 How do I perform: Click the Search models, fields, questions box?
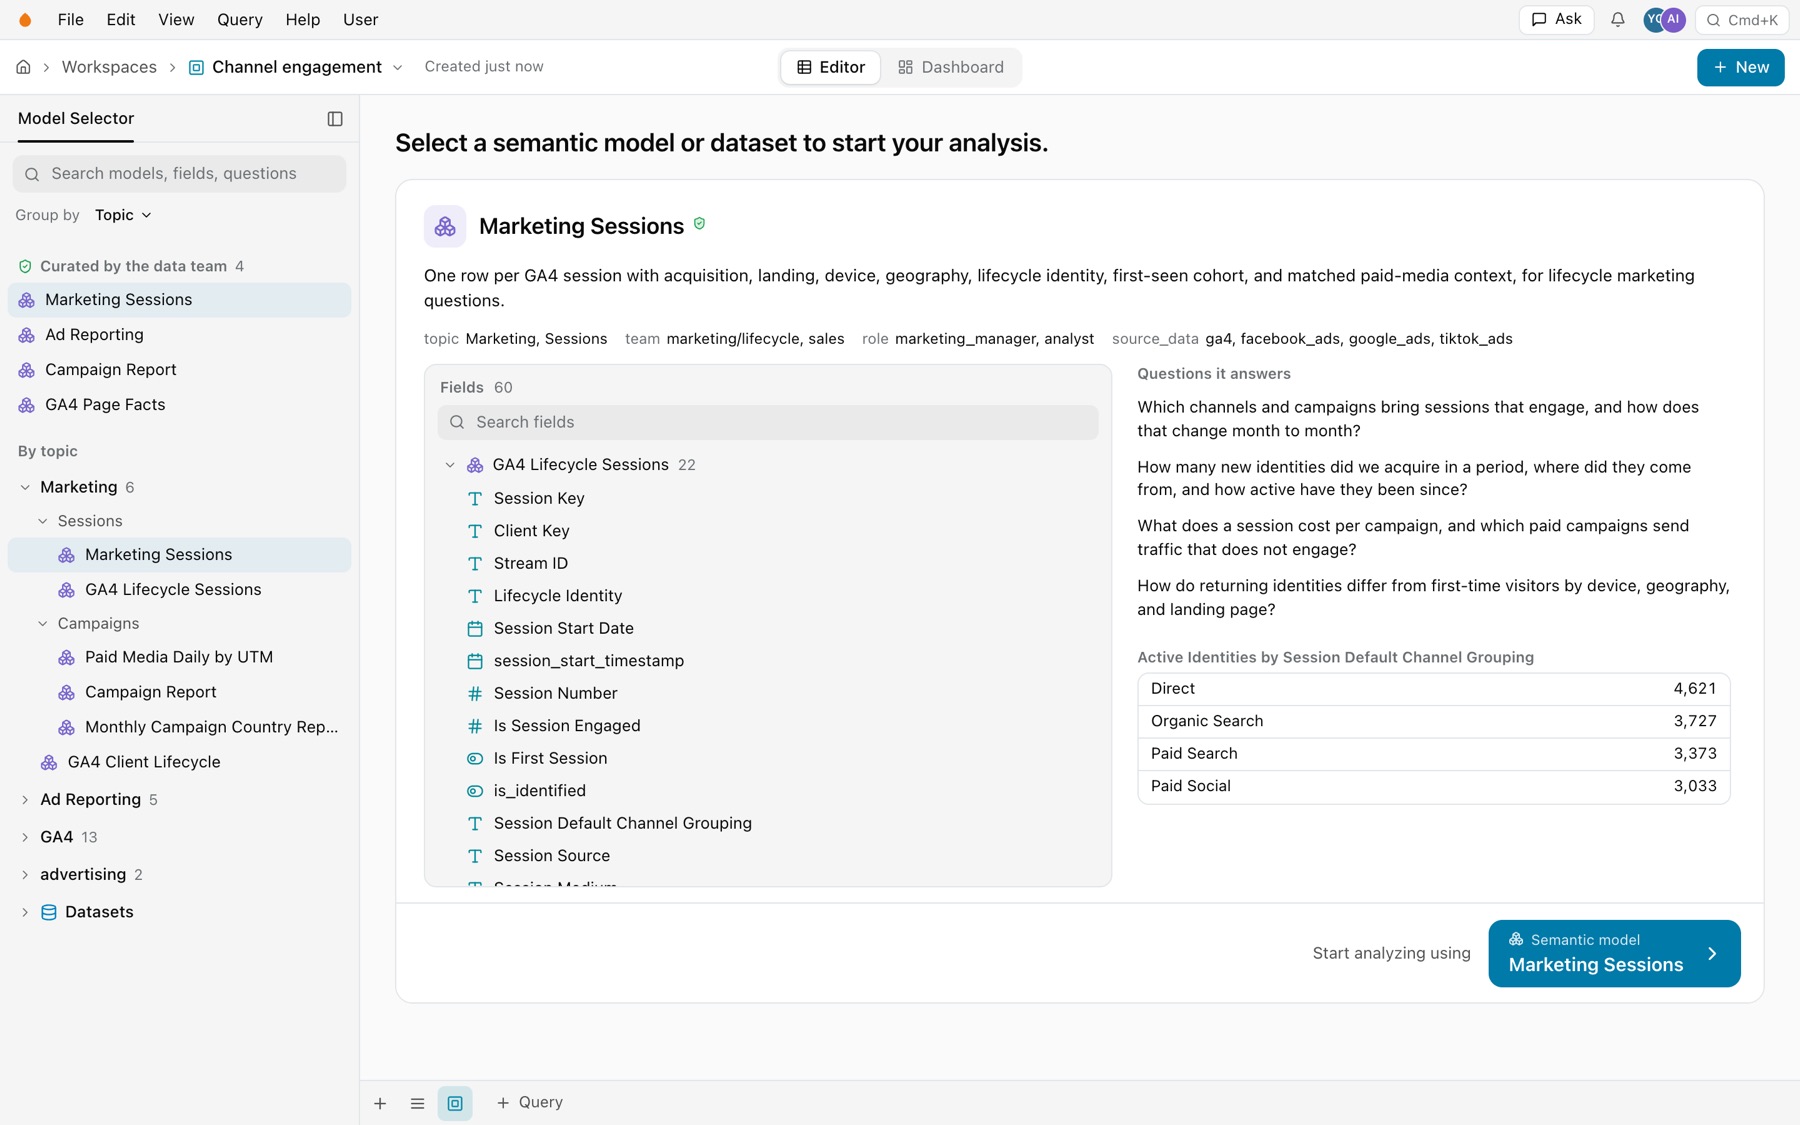180,174
